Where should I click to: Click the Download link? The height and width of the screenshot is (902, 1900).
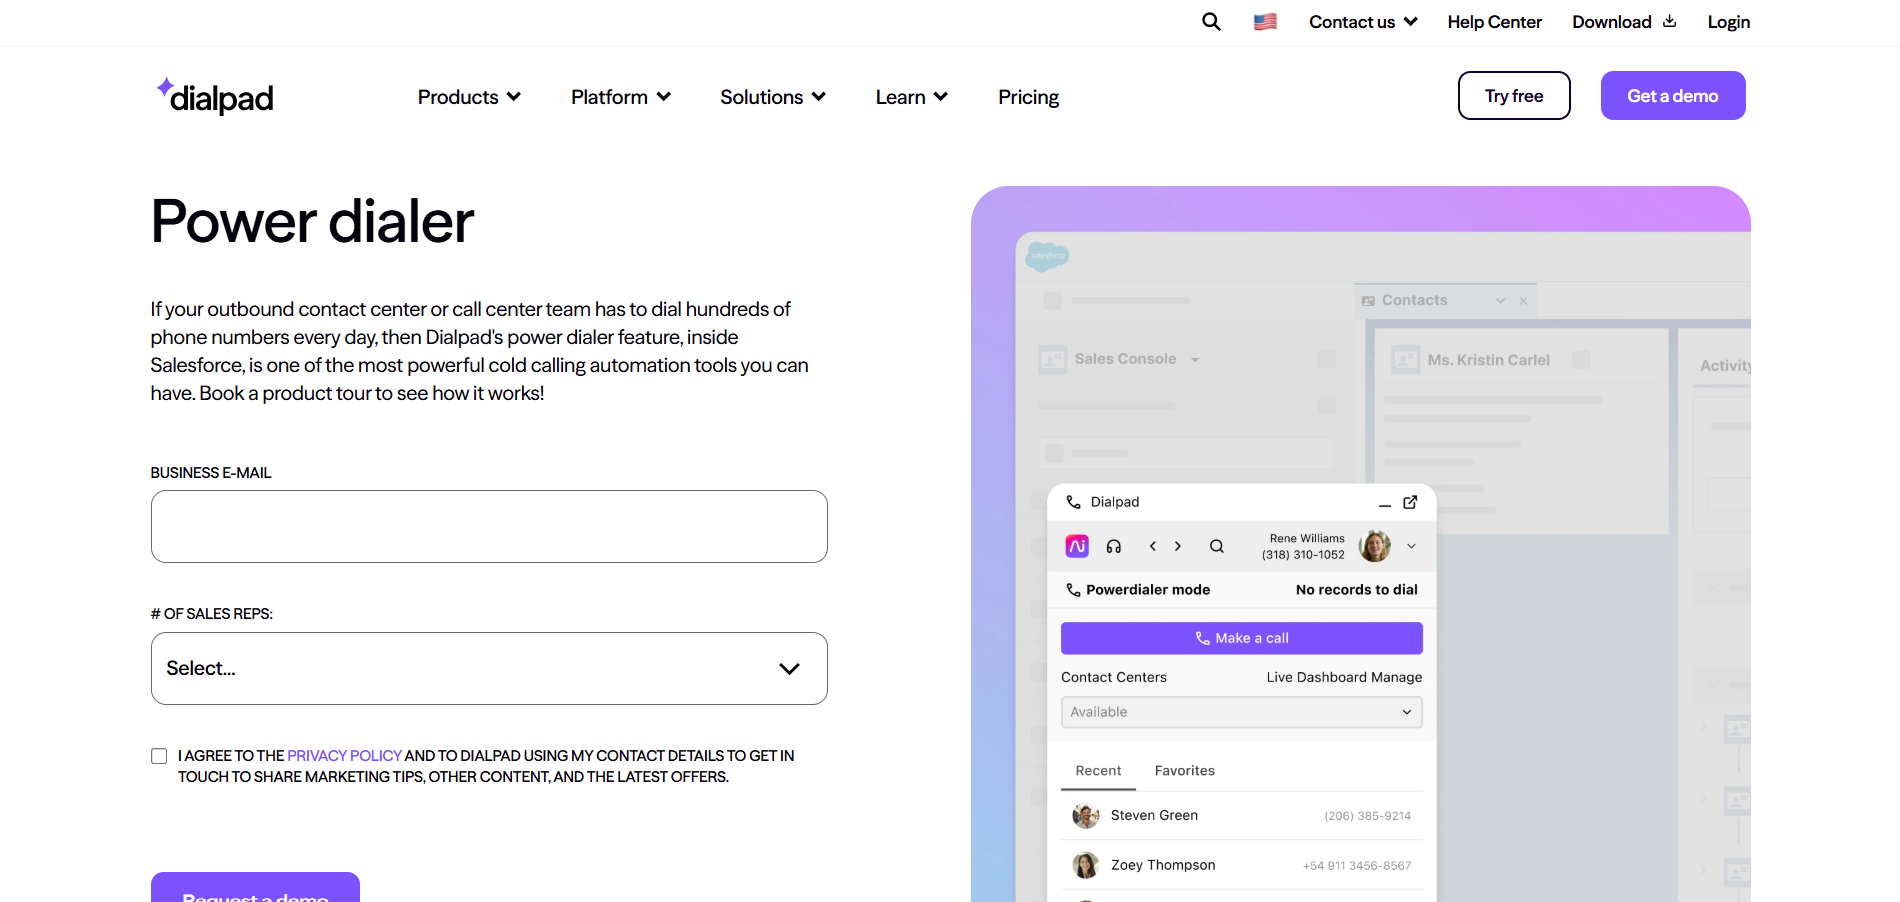pyautogui.click(x=1612, y=22)
